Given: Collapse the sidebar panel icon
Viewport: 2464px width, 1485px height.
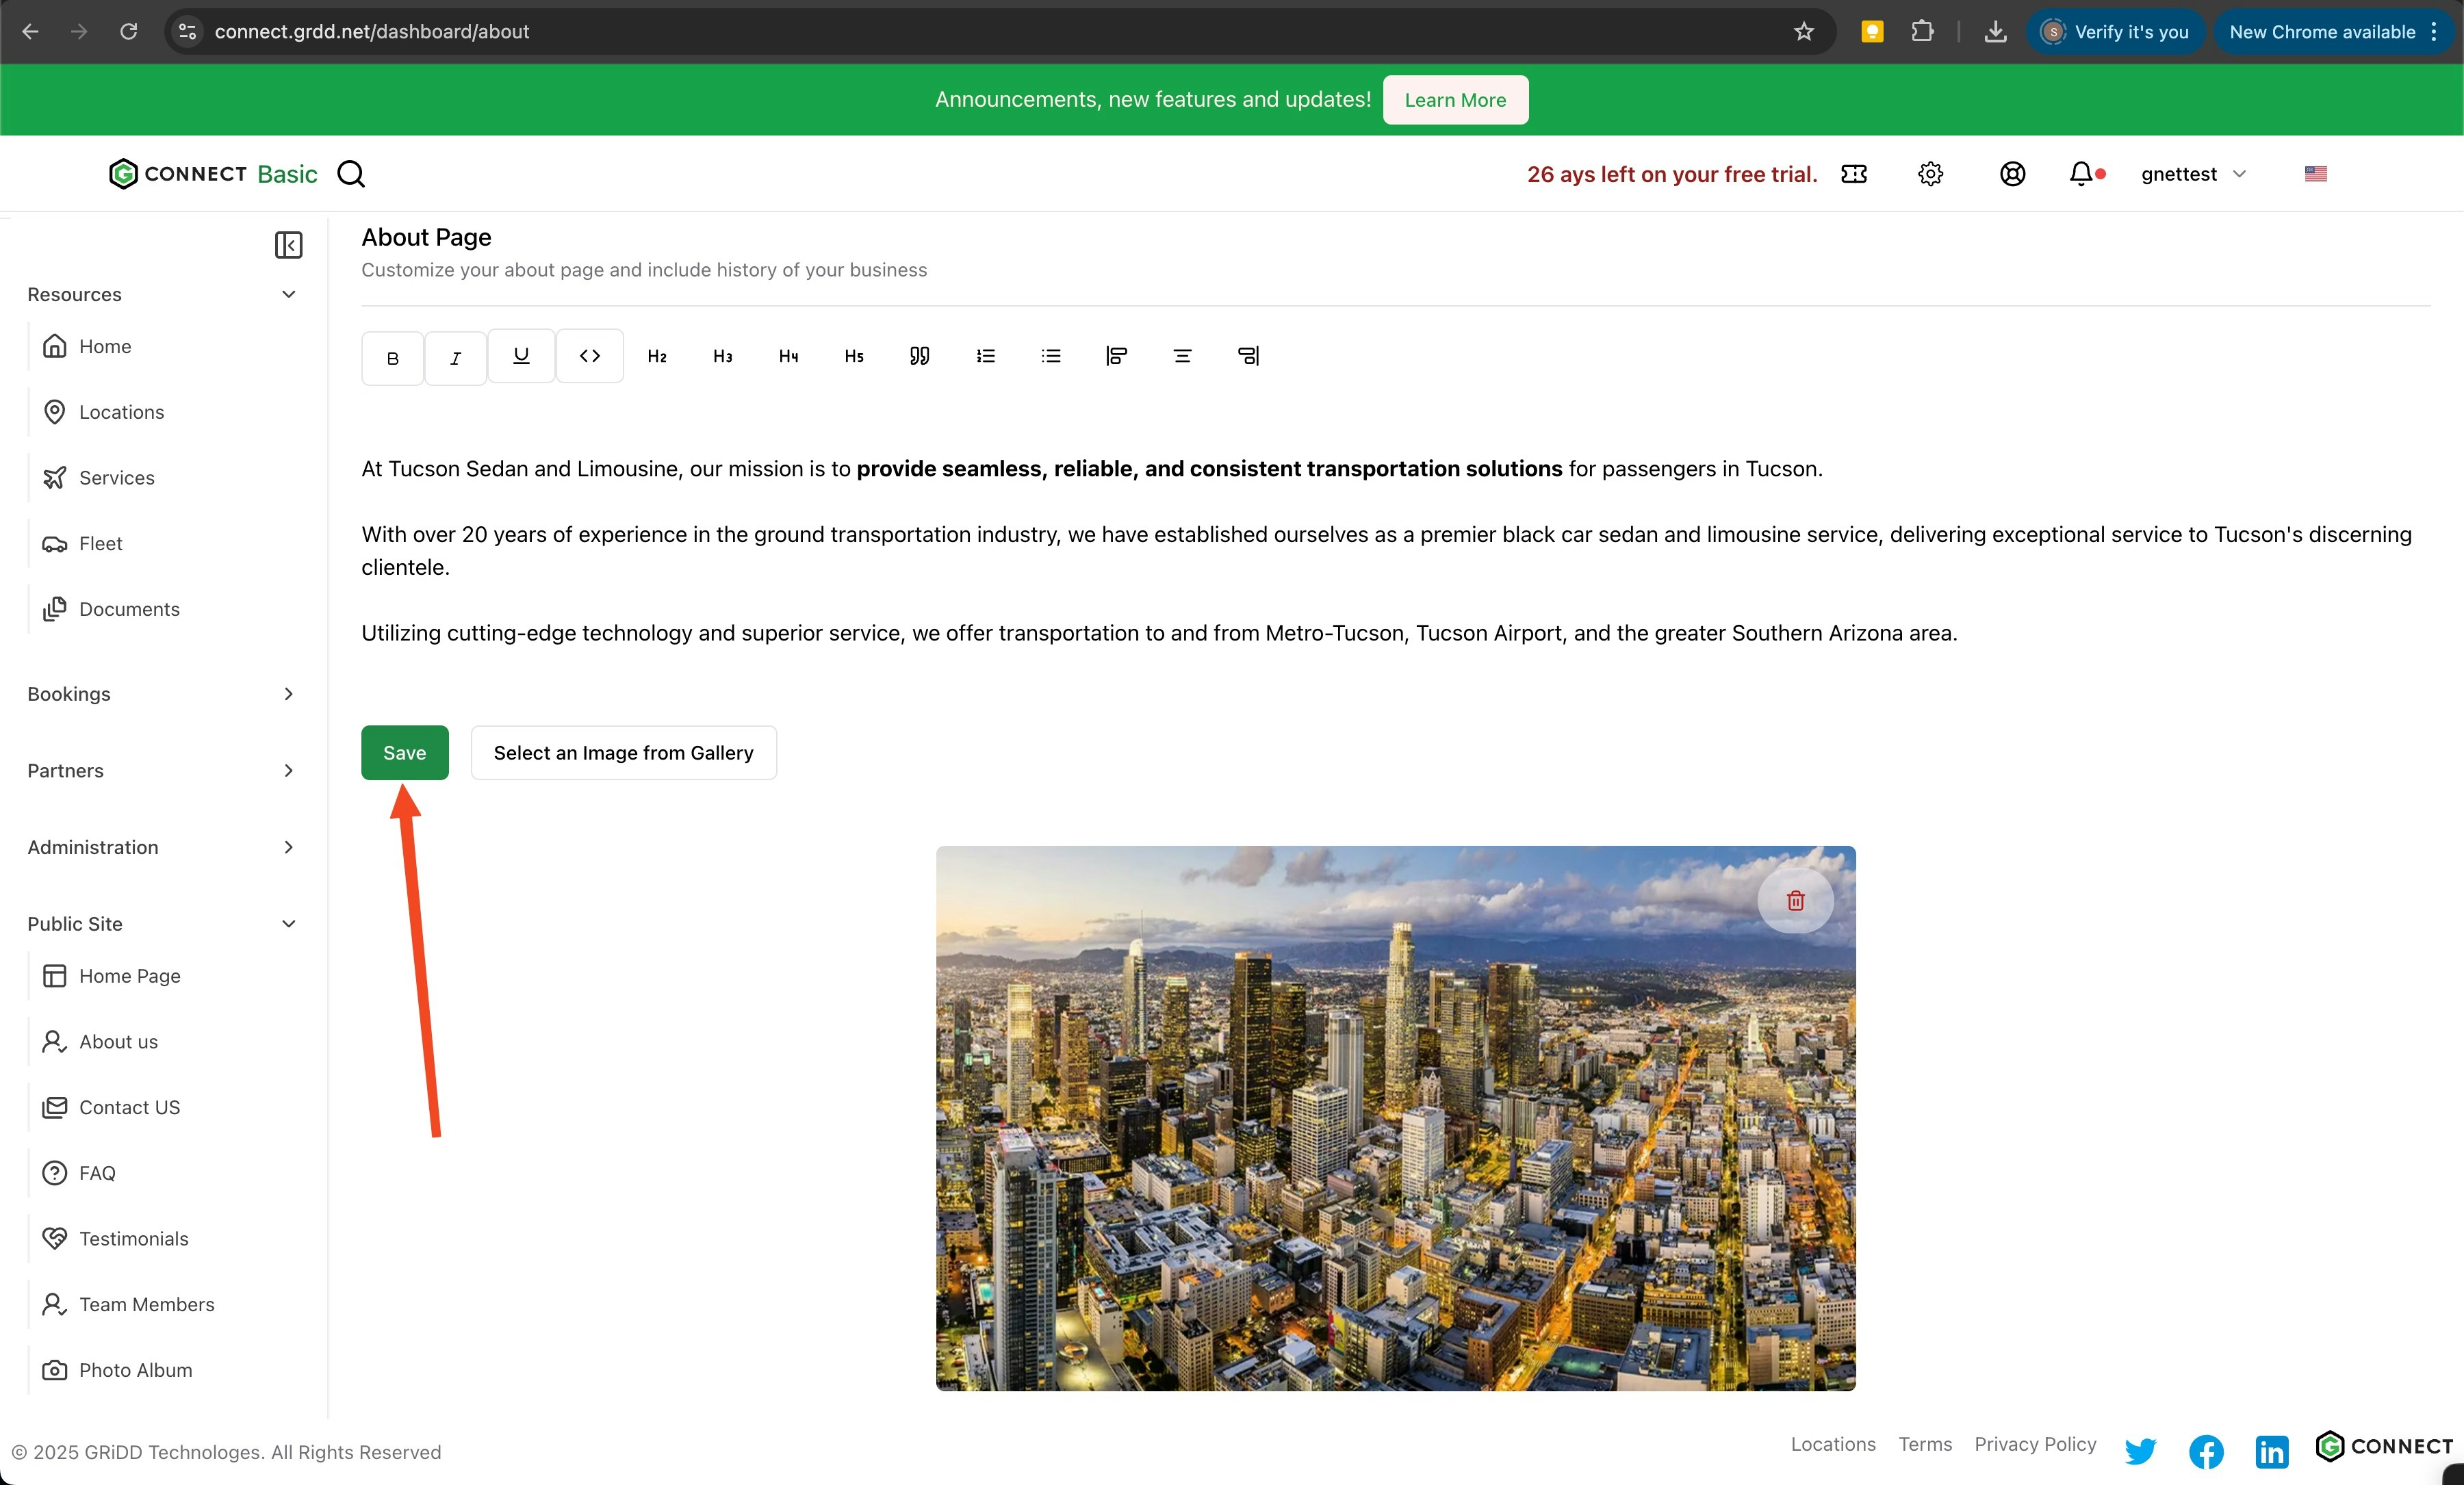Looking at the screenshot, I should [288, 245].
